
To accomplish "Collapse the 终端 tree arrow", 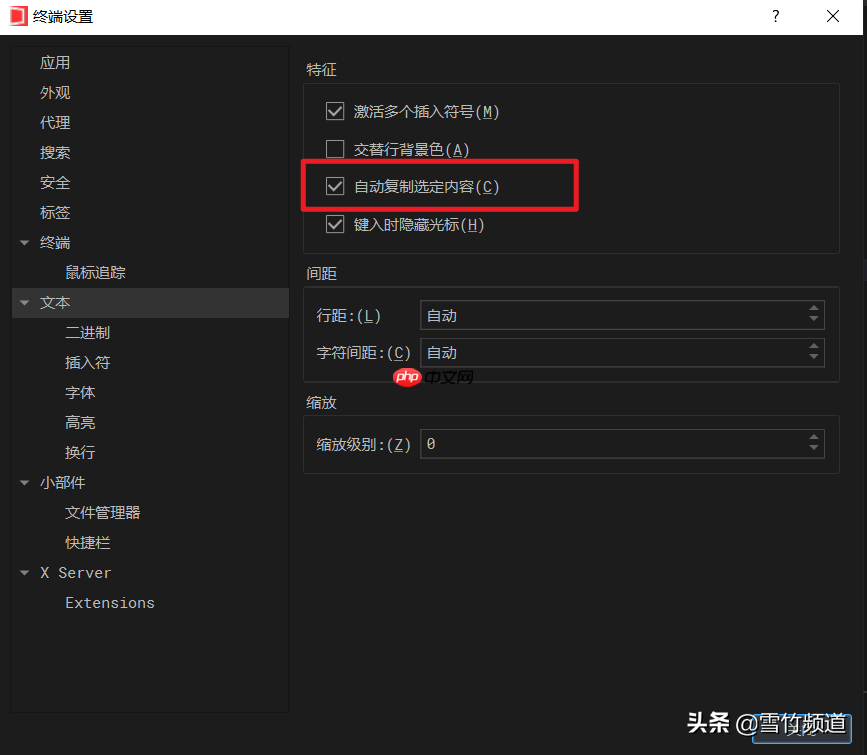I will (24, 242).
